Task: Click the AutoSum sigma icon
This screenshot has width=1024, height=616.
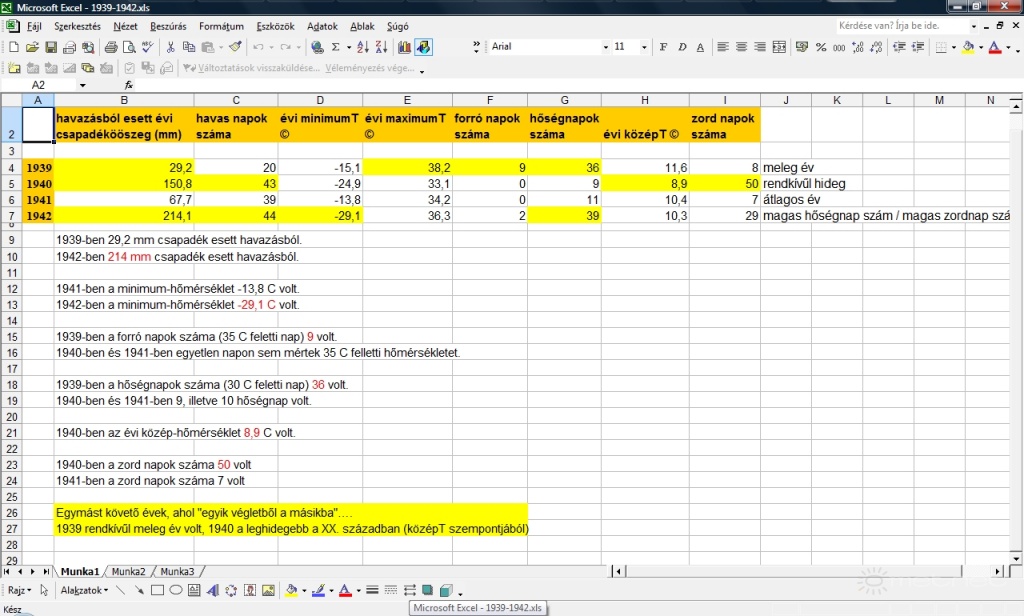Action: tap(335, 47)
